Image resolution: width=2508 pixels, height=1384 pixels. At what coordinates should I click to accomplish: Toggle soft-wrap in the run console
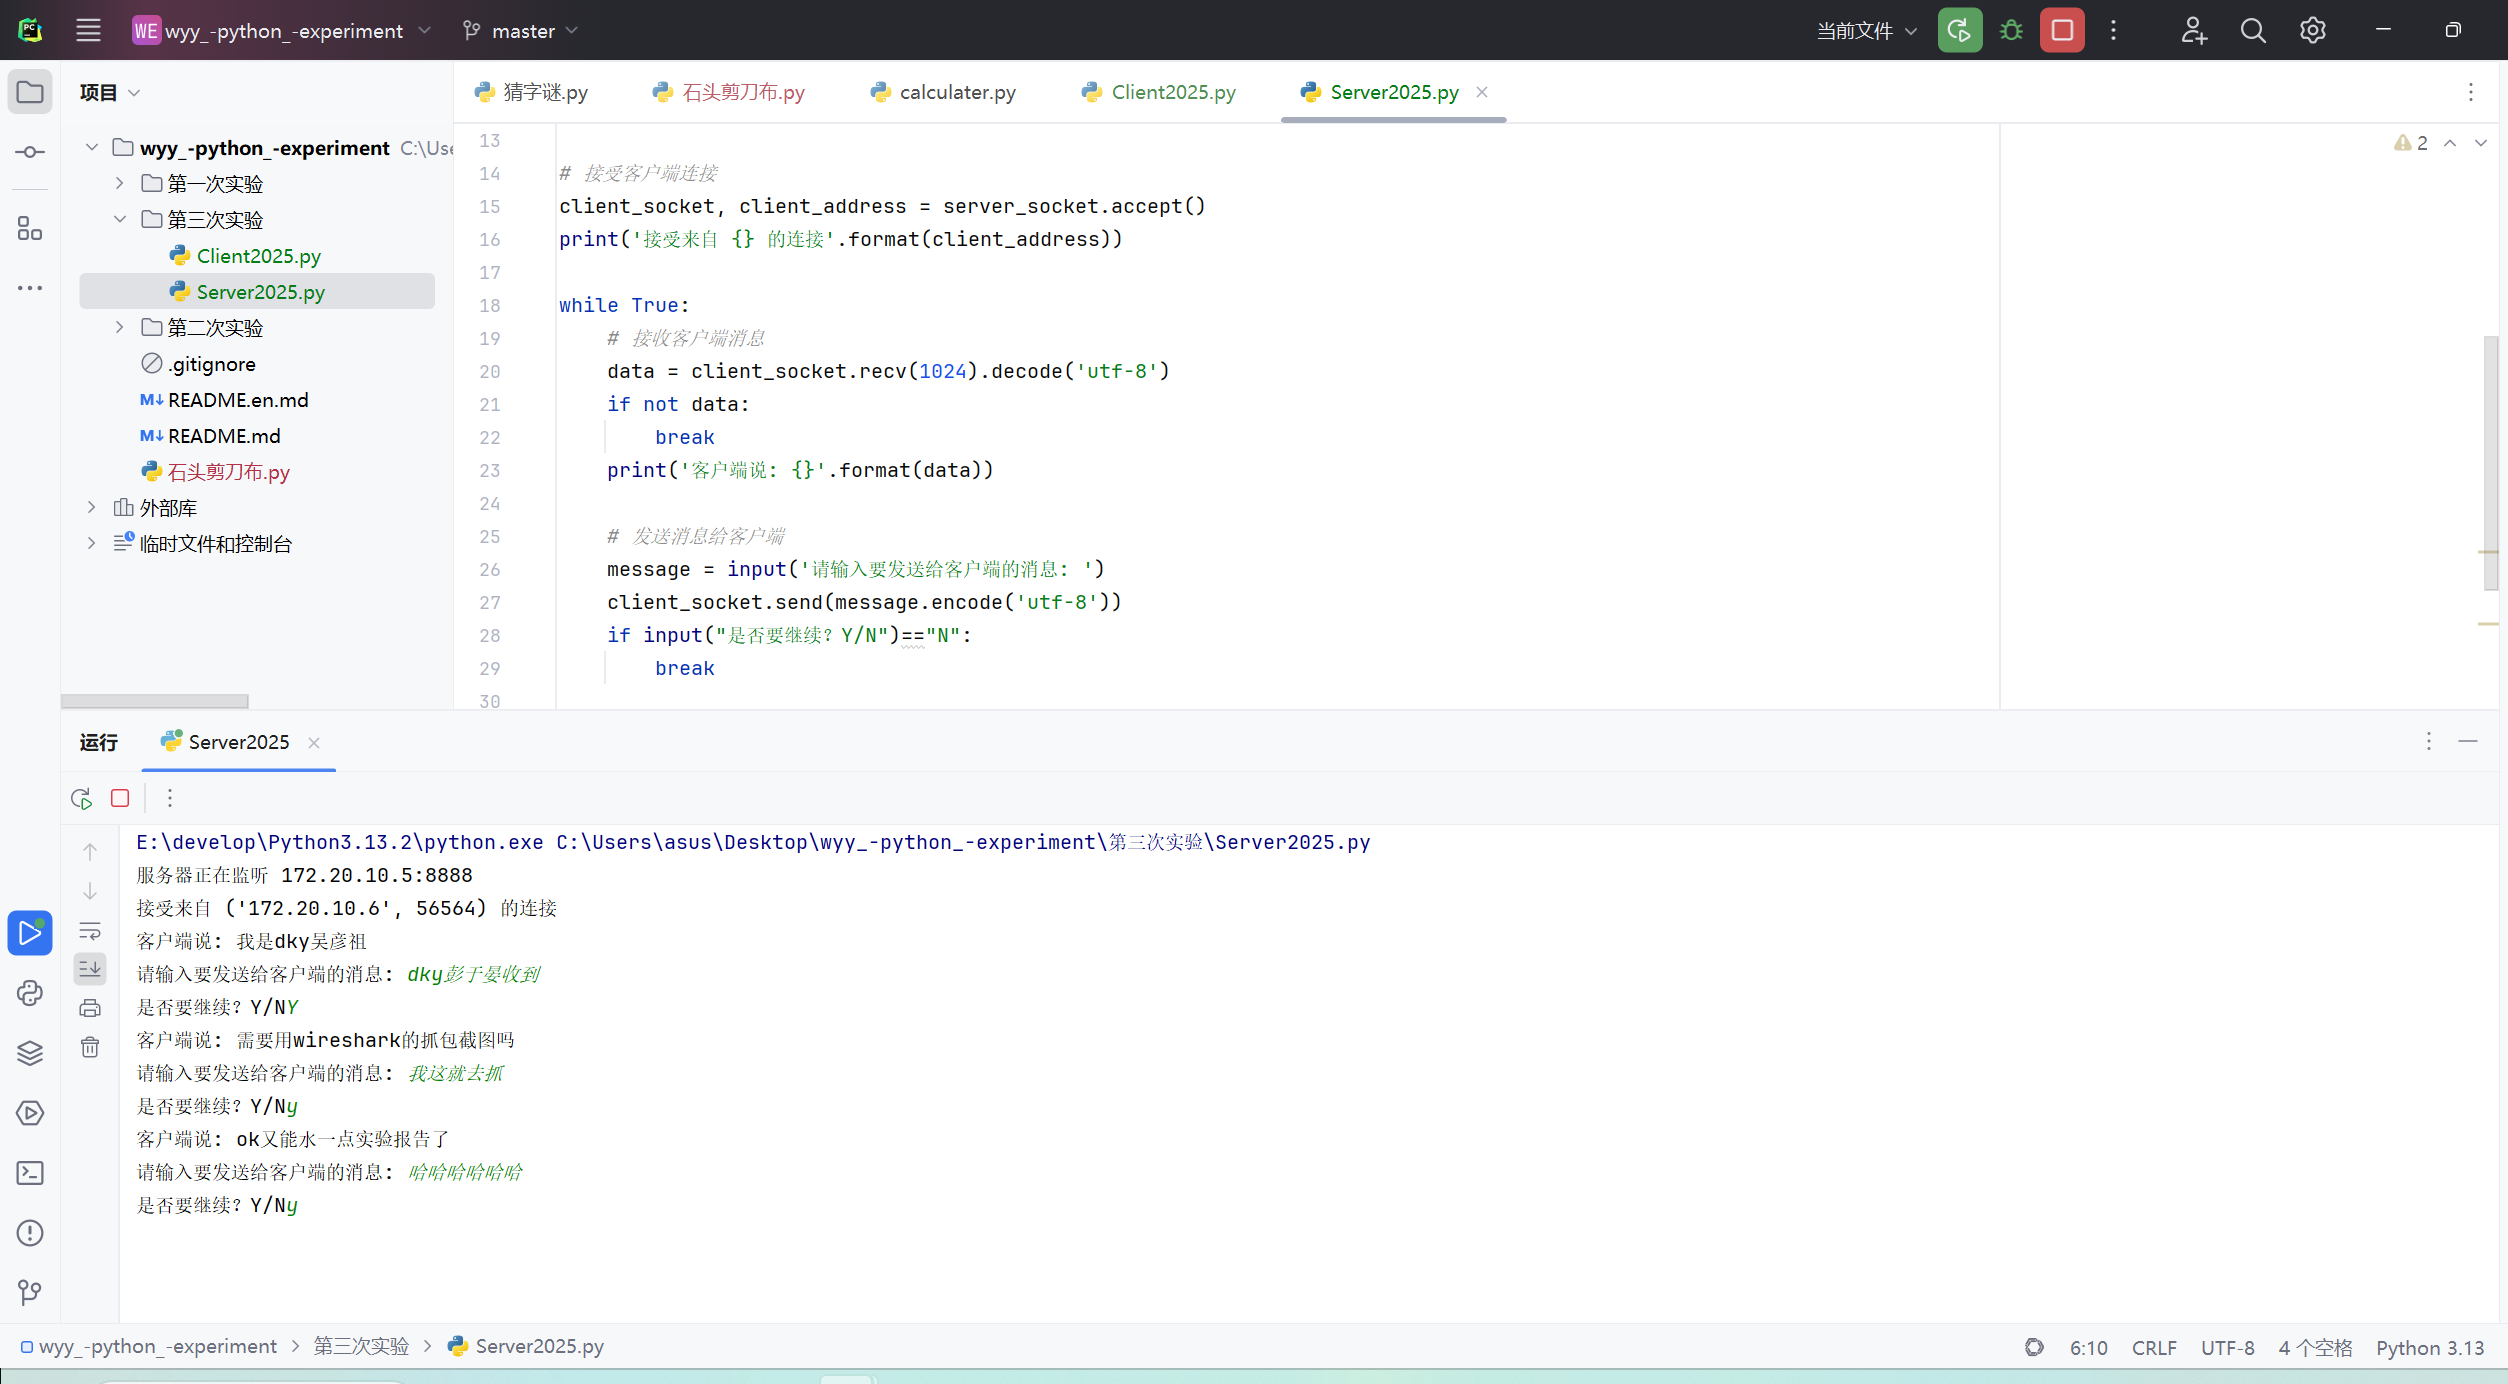pos(90,931)
